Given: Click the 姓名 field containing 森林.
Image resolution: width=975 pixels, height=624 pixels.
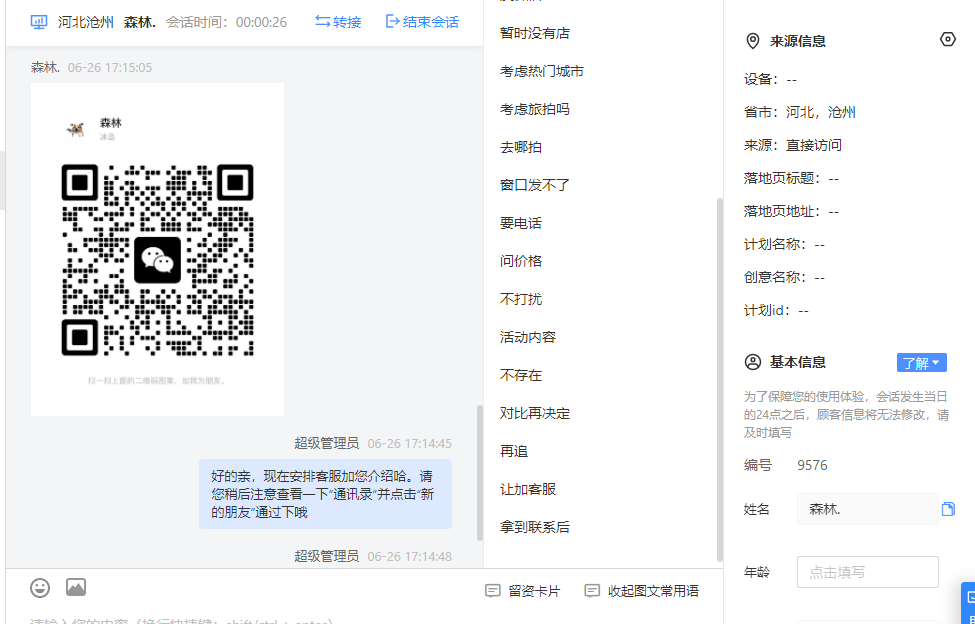Looking at the screenshot, I should (867, 509).
